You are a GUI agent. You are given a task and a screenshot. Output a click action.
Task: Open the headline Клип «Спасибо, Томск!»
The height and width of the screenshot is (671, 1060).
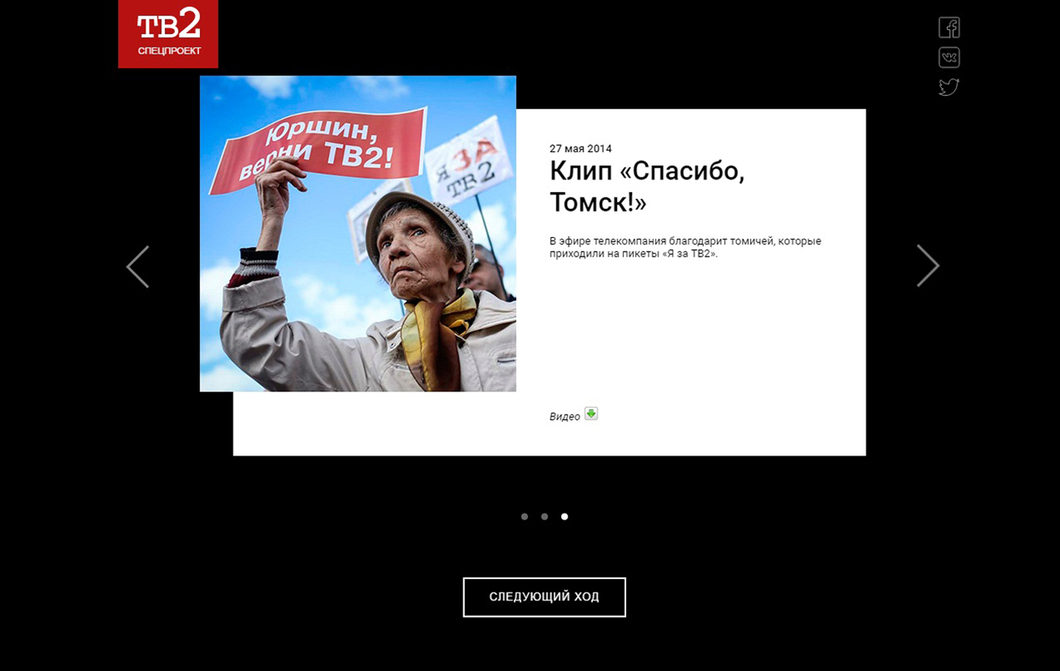click(647, 186)
